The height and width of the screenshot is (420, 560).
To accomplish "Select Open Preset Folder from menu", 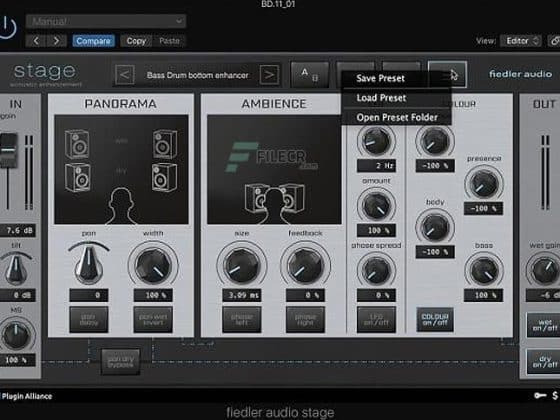I will click(397, 117).
